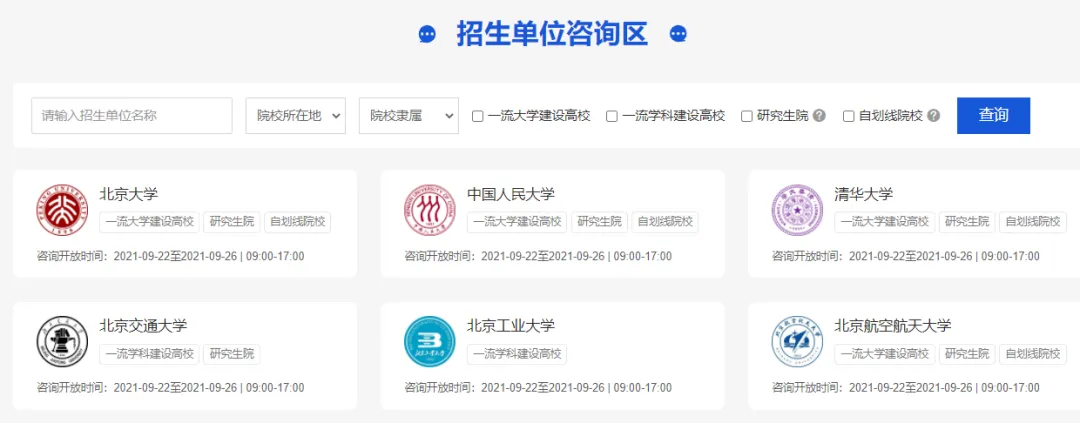Image resolution: width=1080 pixels, height=423 pixels.
Task: Click 咨询开放时间 line on 北京航空航天大学 card
Action: tap(906, 388)
